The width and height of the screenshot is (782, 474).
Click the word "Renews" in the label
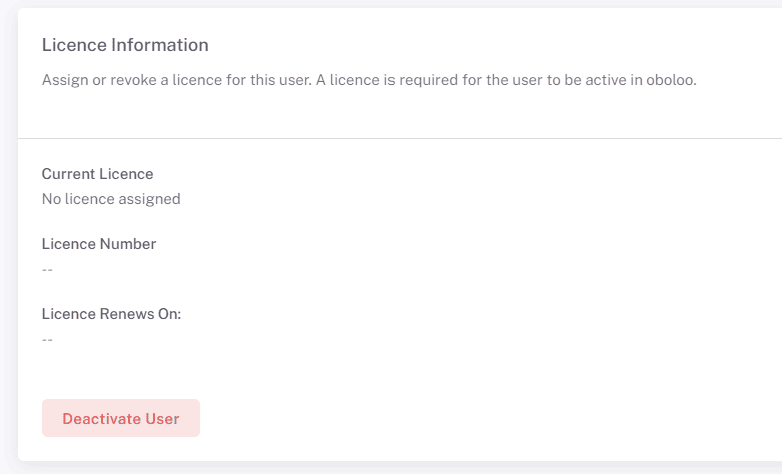coord(128,314)
